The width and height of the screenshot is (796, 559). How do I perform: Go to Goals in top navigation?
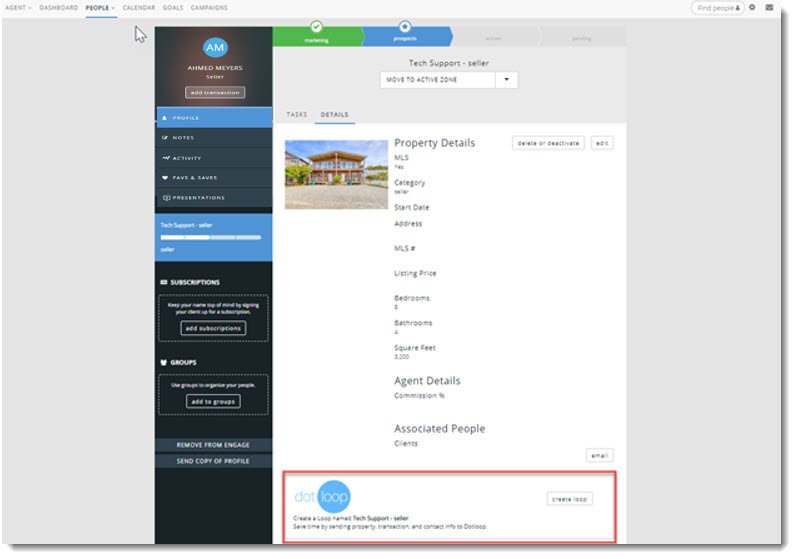pyautogui.click(x=174, y=8)
